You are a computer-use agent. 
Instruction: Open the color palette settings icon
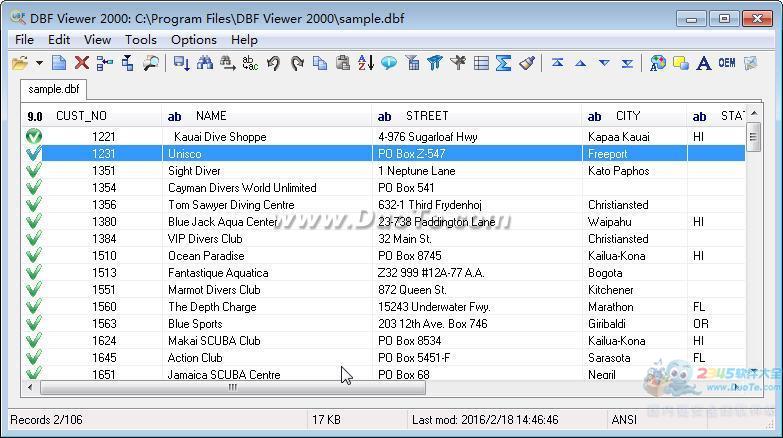(658, 63)
